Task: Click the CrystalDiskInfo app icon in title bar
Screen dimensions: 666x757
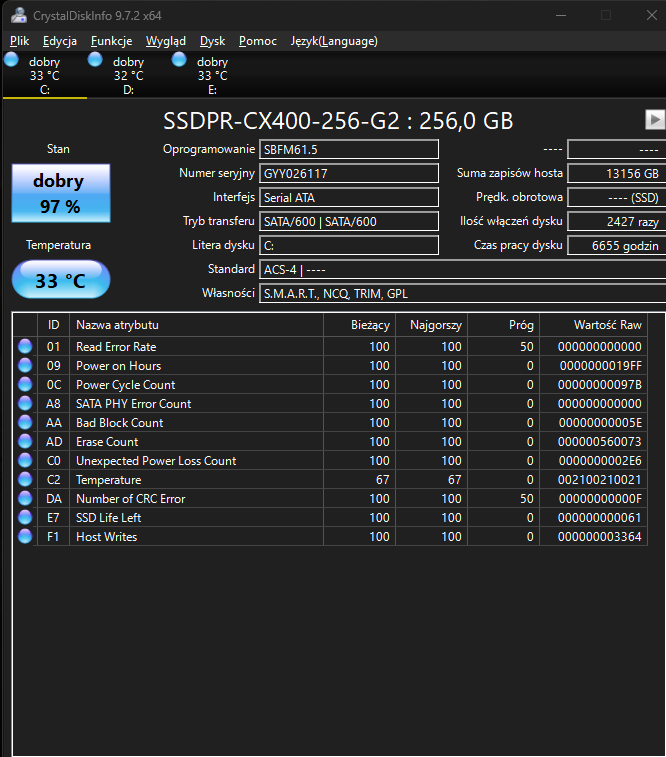Action: [x=19, y=15]
